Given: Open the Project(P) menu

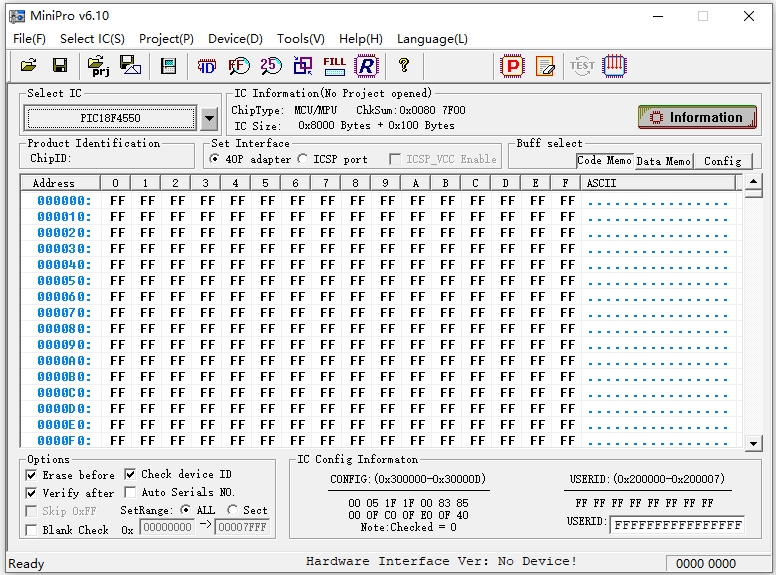Looking at the screenshot, I should 166,39.
